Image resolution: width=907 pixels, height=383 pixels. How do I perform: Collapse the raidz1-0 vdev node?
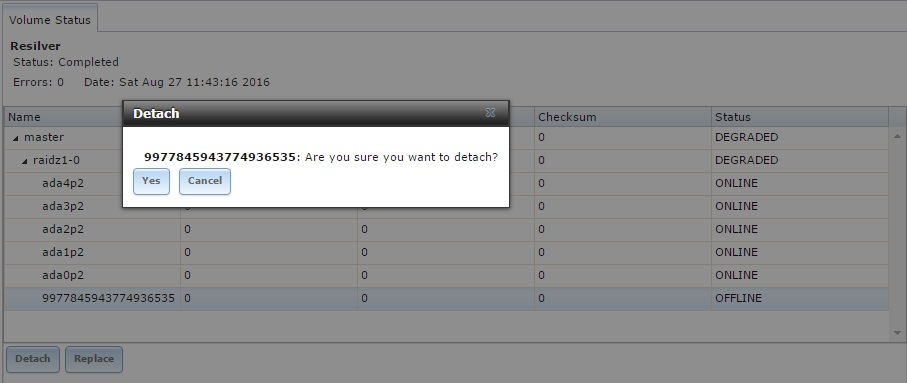click(x=25, y=161)
